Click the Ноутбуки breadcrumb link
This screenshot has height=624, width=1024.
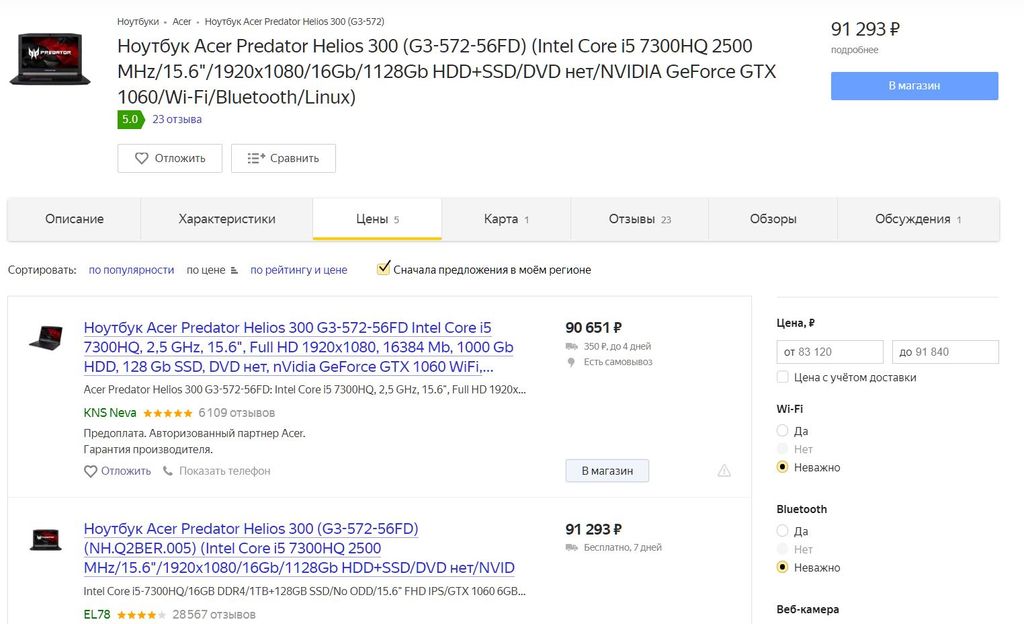point(138,21)
